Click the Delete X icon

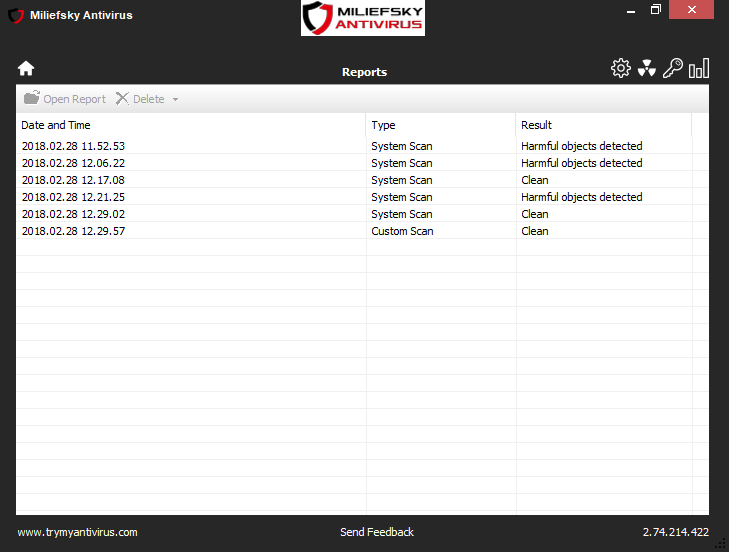pyautogui.click(x=122, y=99)
